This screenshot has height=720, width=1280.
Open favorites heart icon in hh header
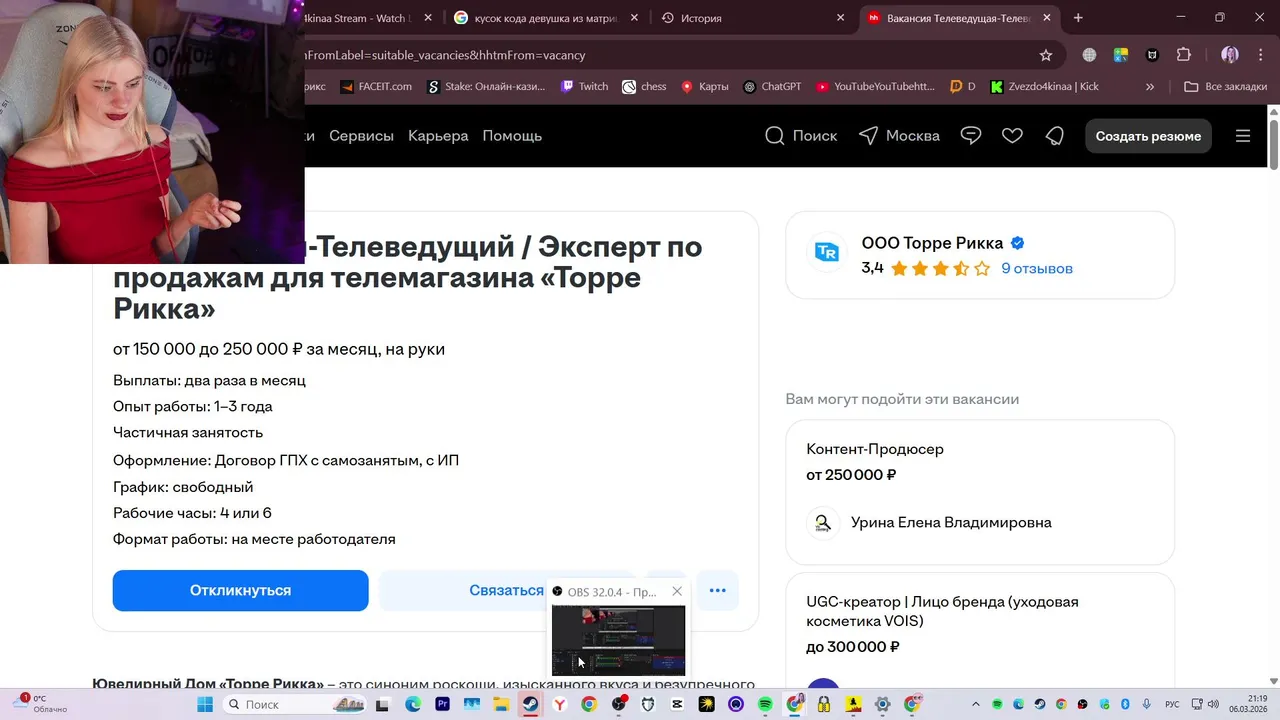[1012, 136]
